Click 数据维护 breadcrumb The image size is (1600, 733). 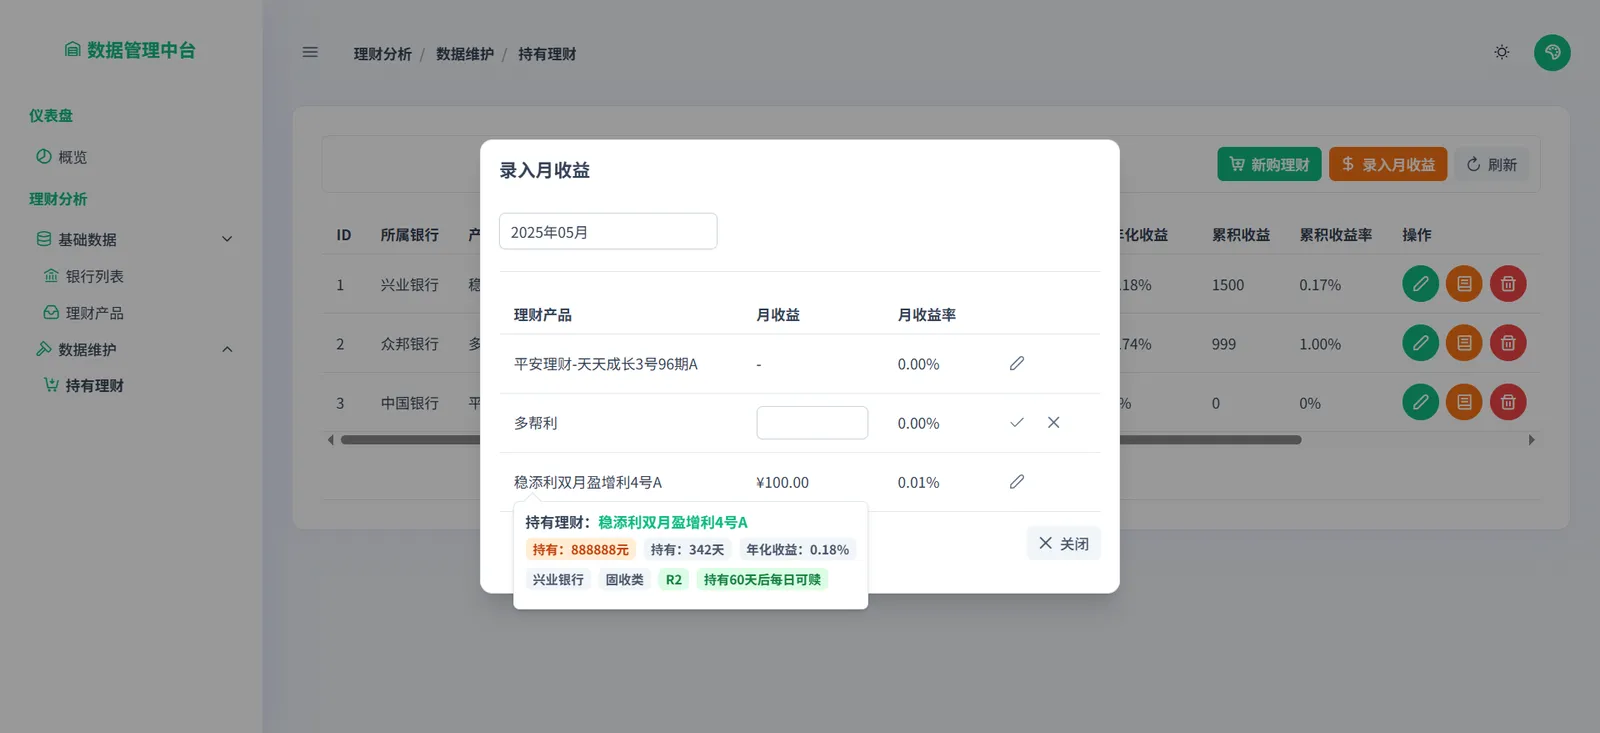click(465, 54)
